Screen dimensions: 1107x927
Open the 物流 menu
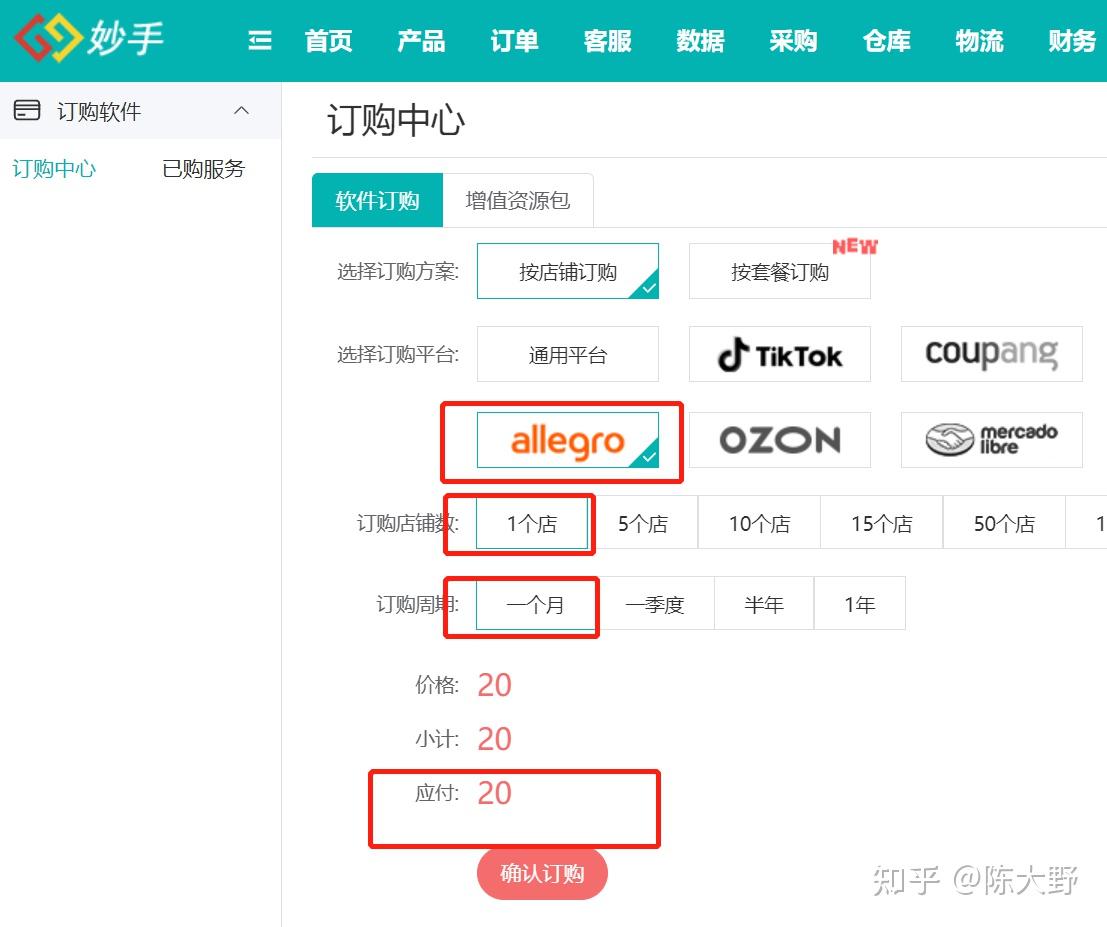(x=979, y=40)
